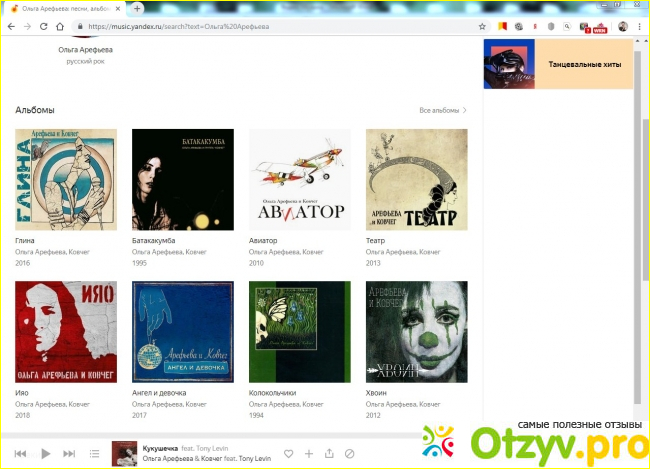Open the Глина album cover

66,180
